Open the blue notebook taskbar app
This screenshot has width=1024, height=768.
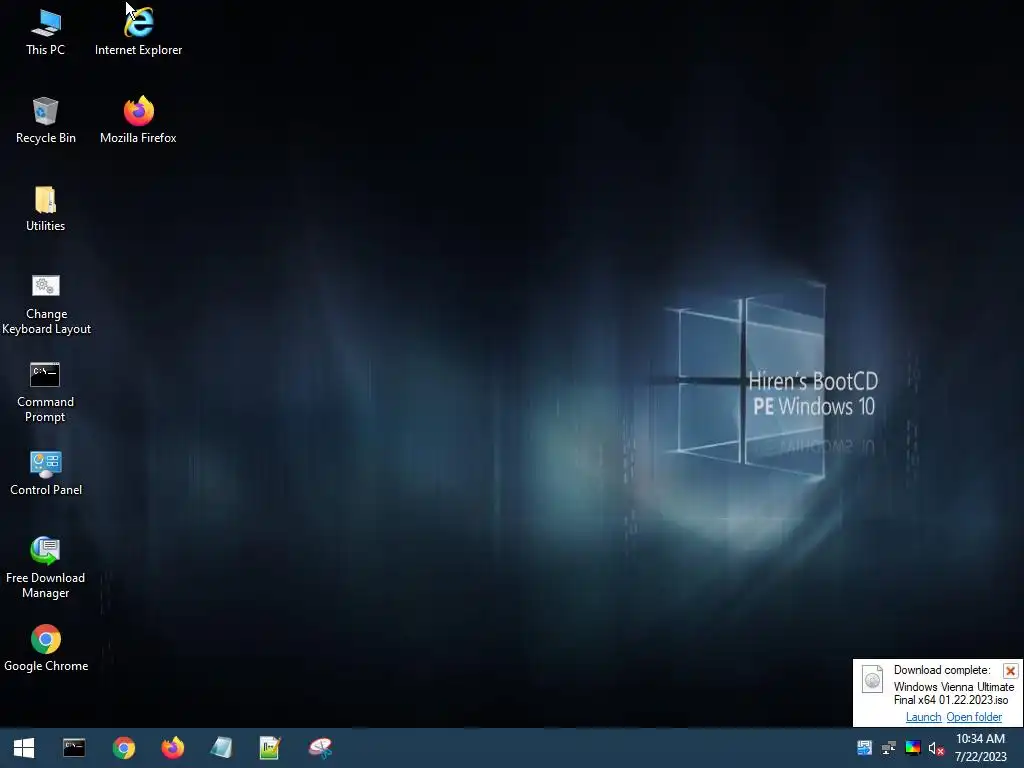pos(221,748)
